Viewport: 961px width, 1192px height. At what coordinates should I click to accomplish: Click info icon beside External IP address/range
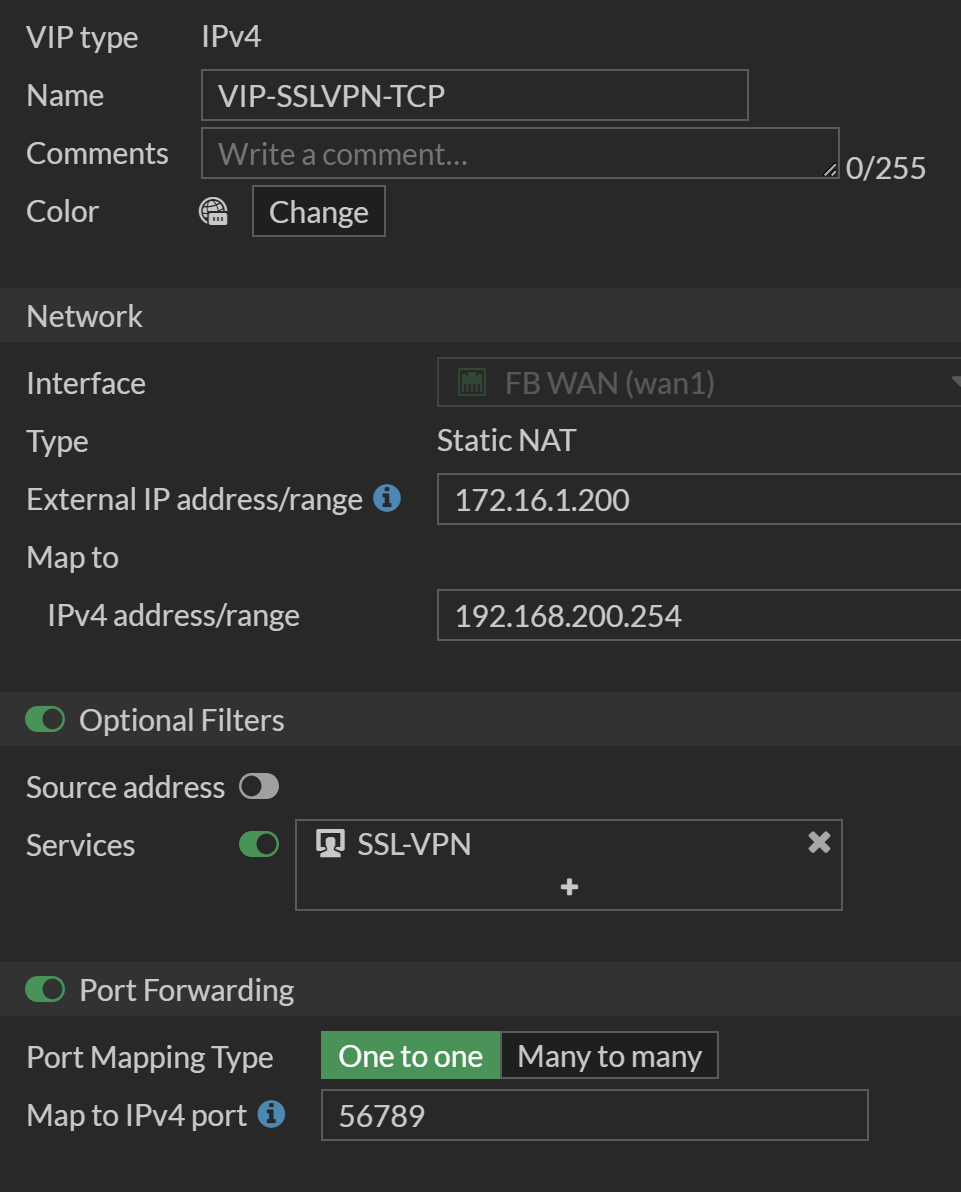tap(387, 497)
